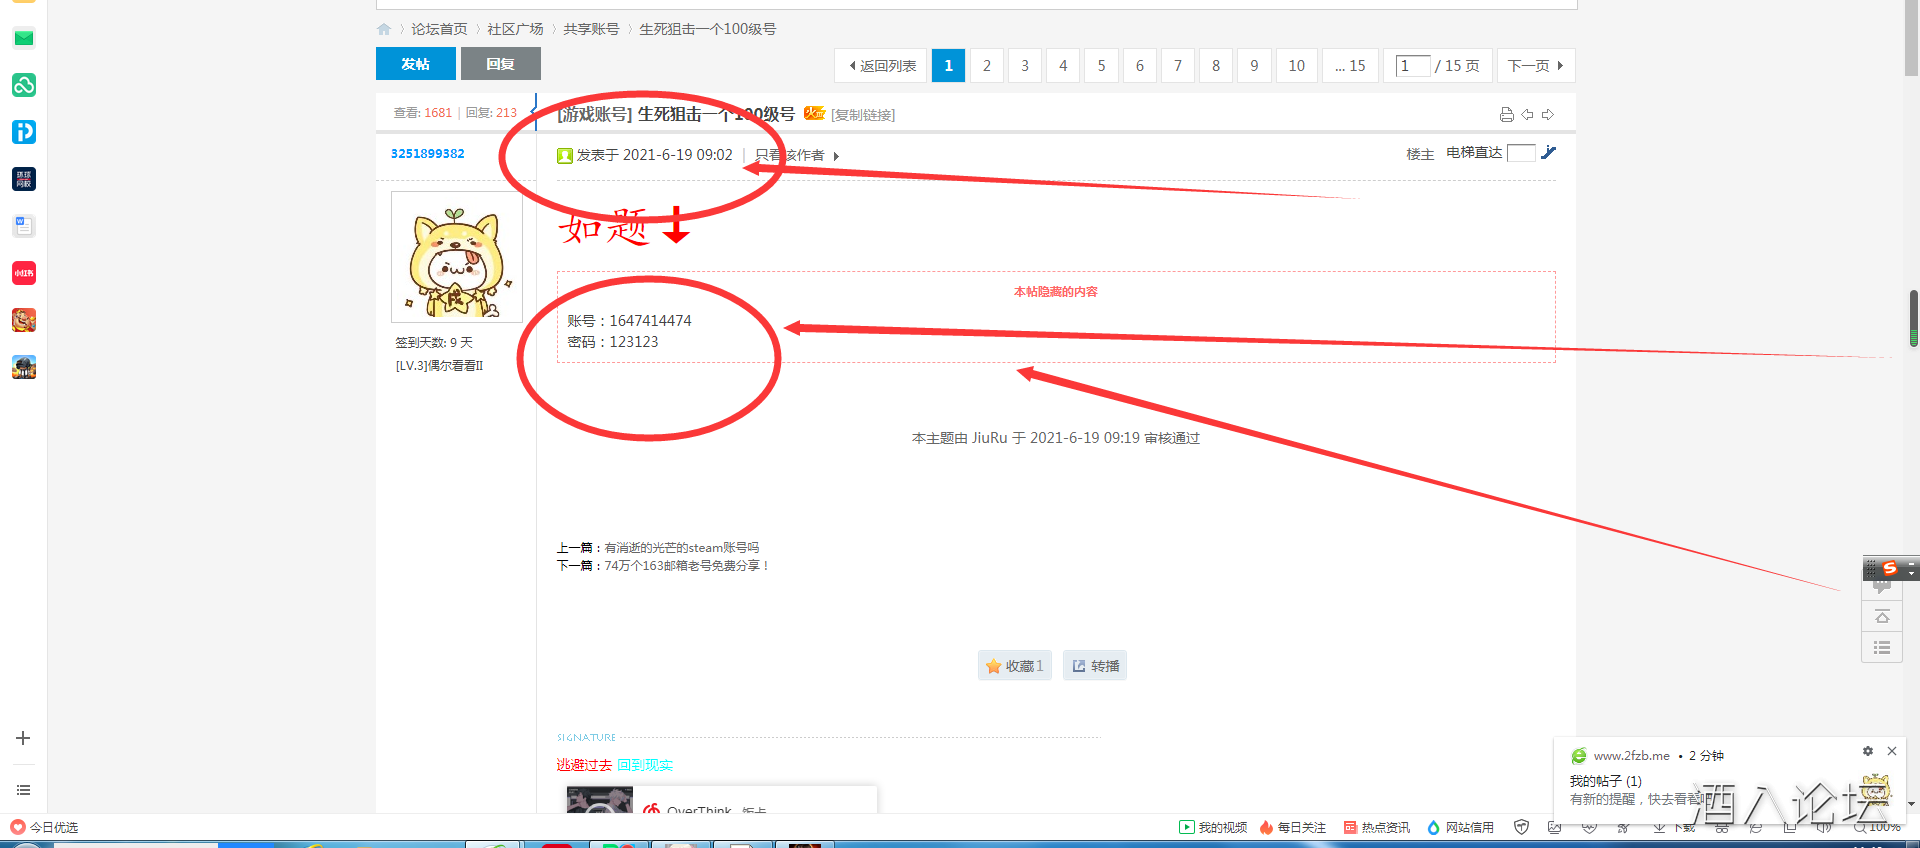Go to page 5
This screenshot has width=1920, height=848.
1101,65
